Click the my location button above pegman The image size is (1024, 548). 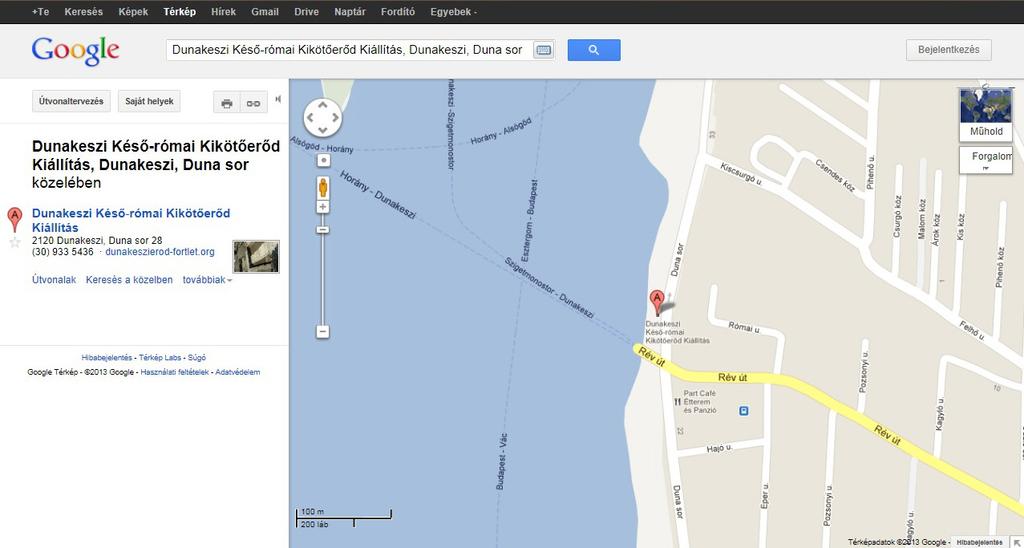323,160
